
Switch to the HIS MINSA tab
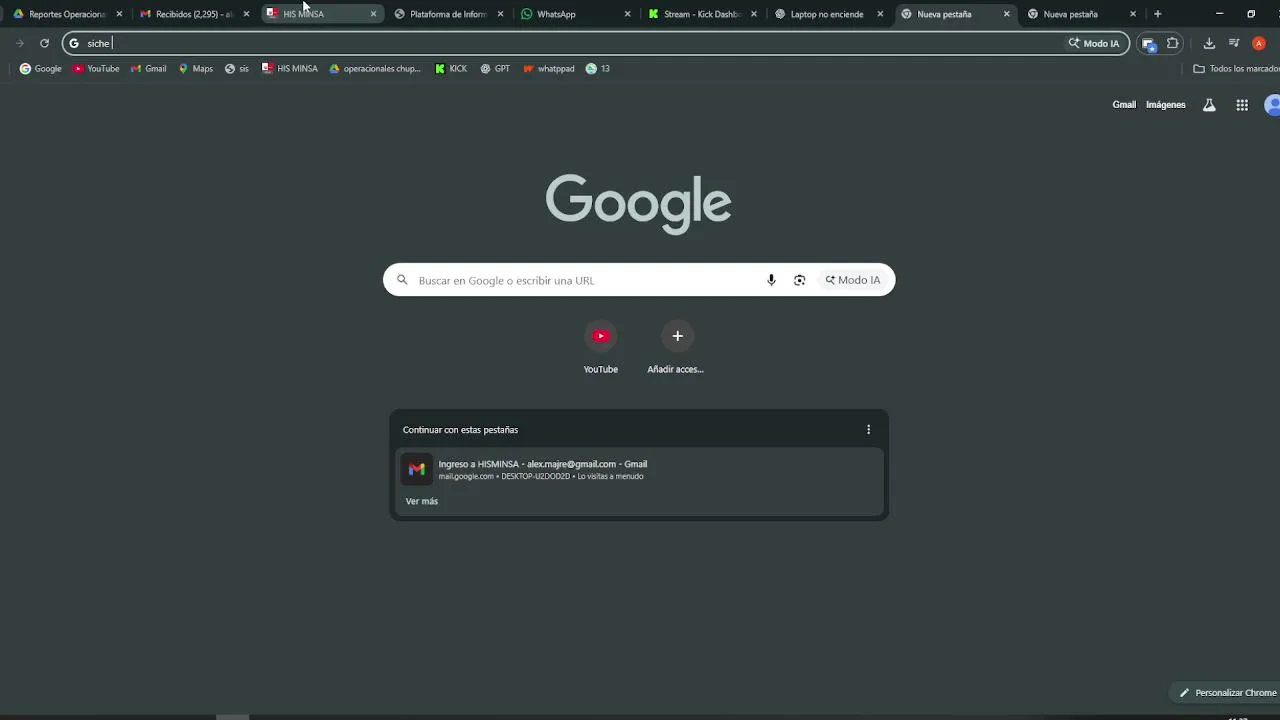(322, 14)
